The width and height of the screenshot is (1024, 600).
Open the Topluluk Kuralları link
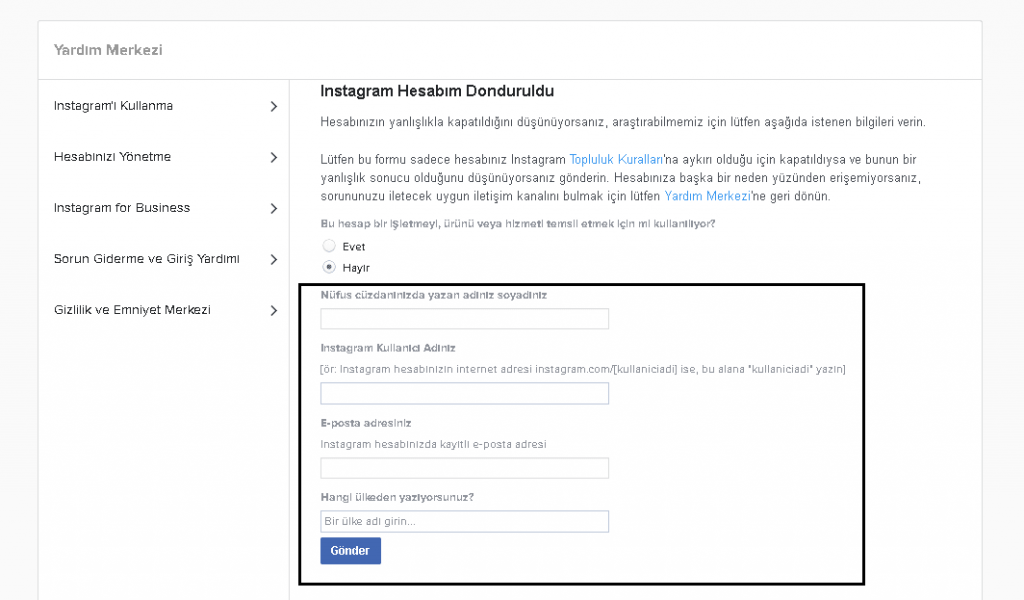tap(609, 160)
